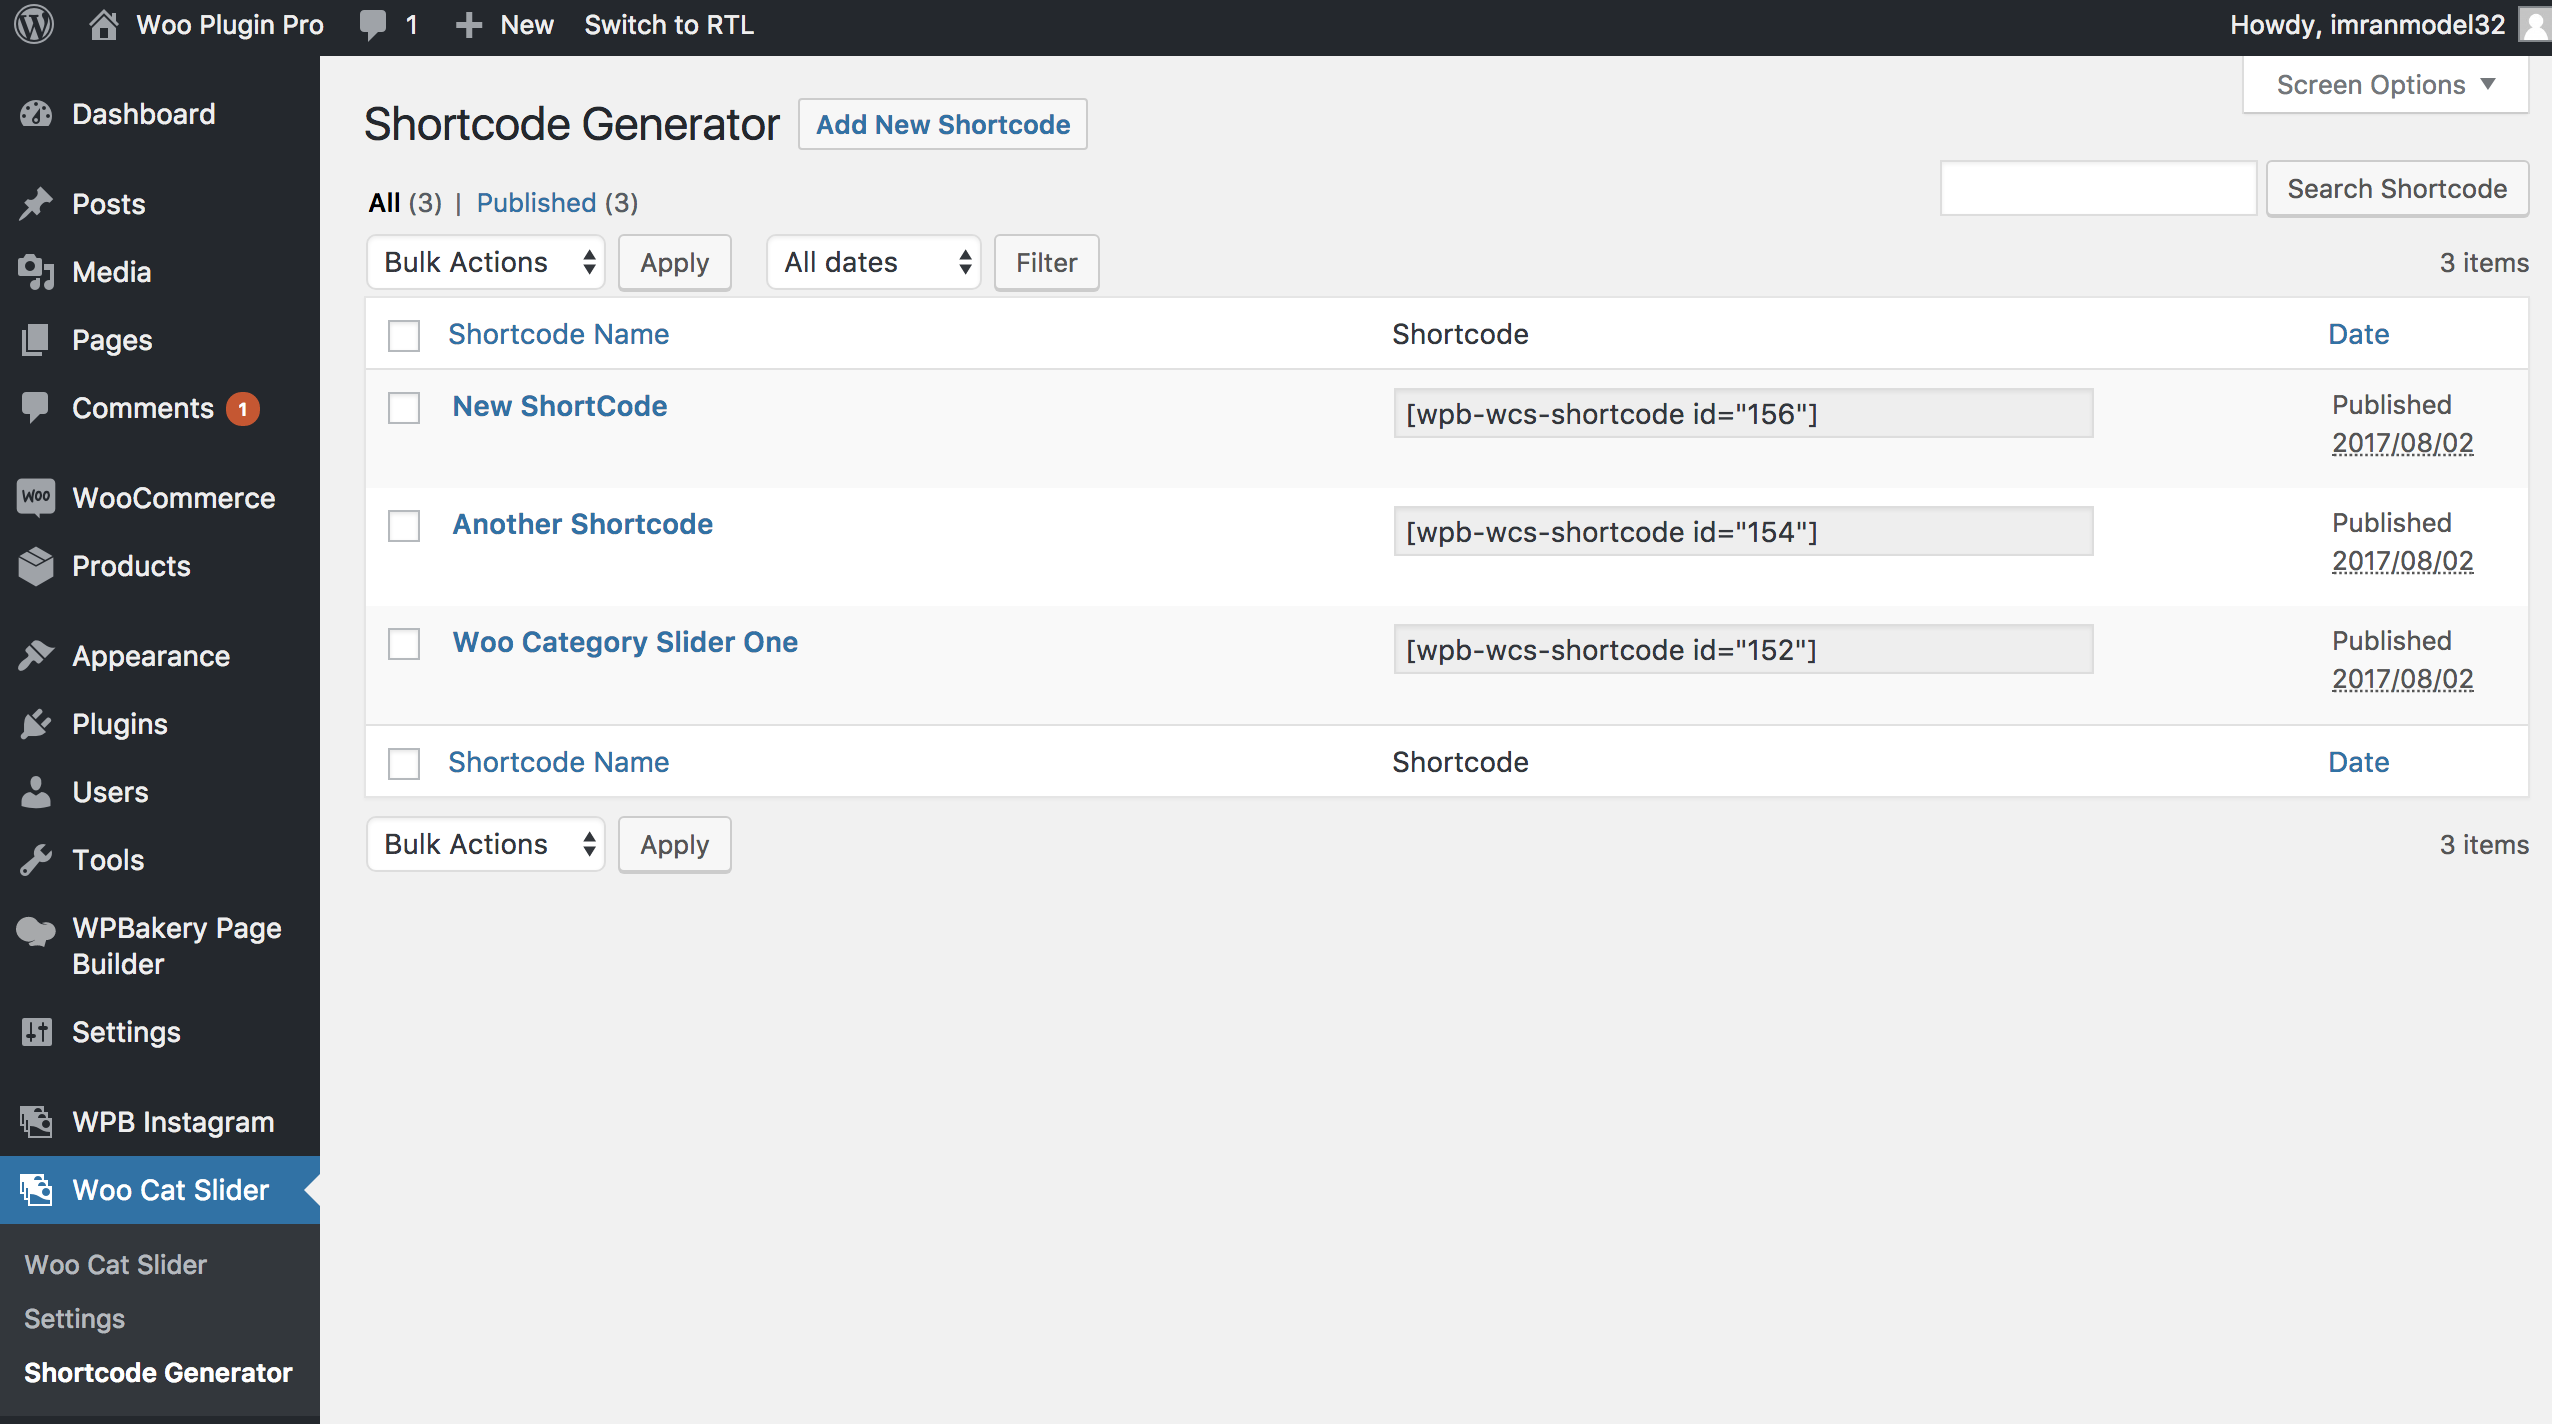Sort by Date in the header column
This screenshot has width=2552, height=1424.
coord(2359,334)
